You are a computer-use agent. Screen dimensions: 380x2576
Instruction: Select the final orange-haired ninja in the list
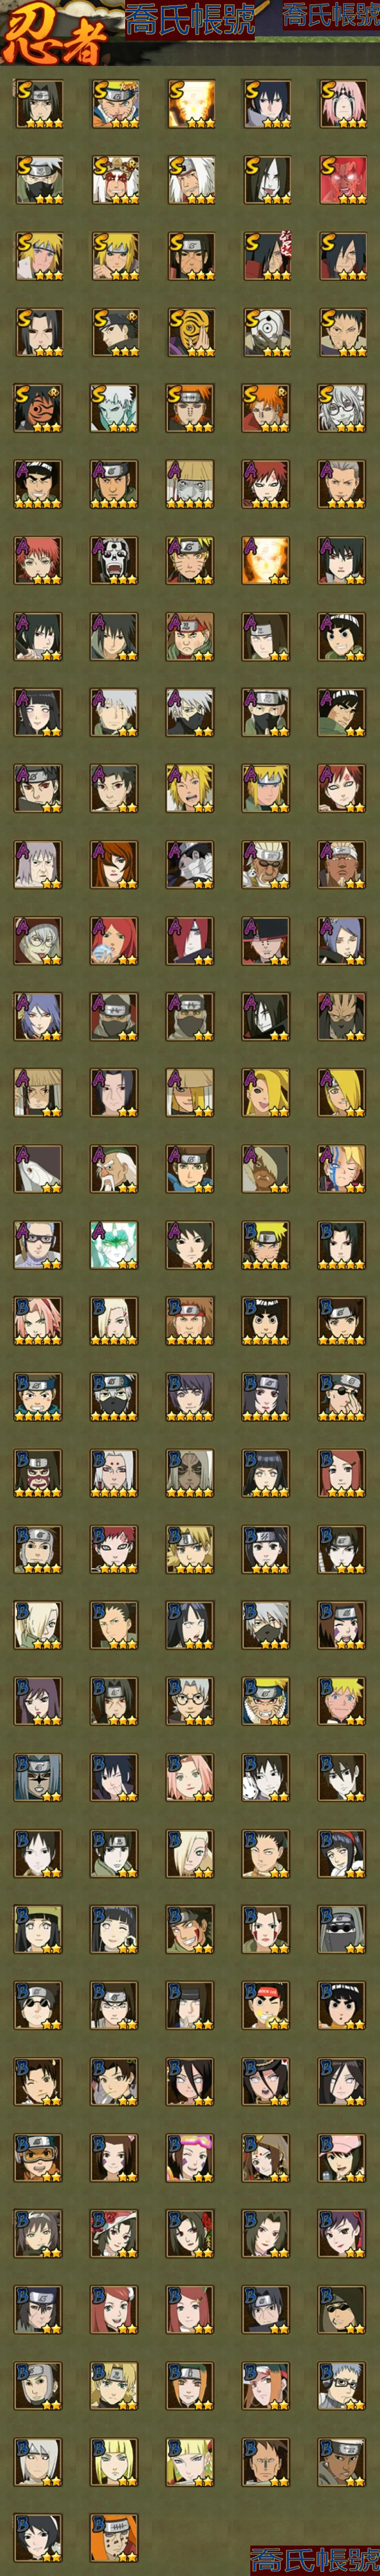[114, 2536]
